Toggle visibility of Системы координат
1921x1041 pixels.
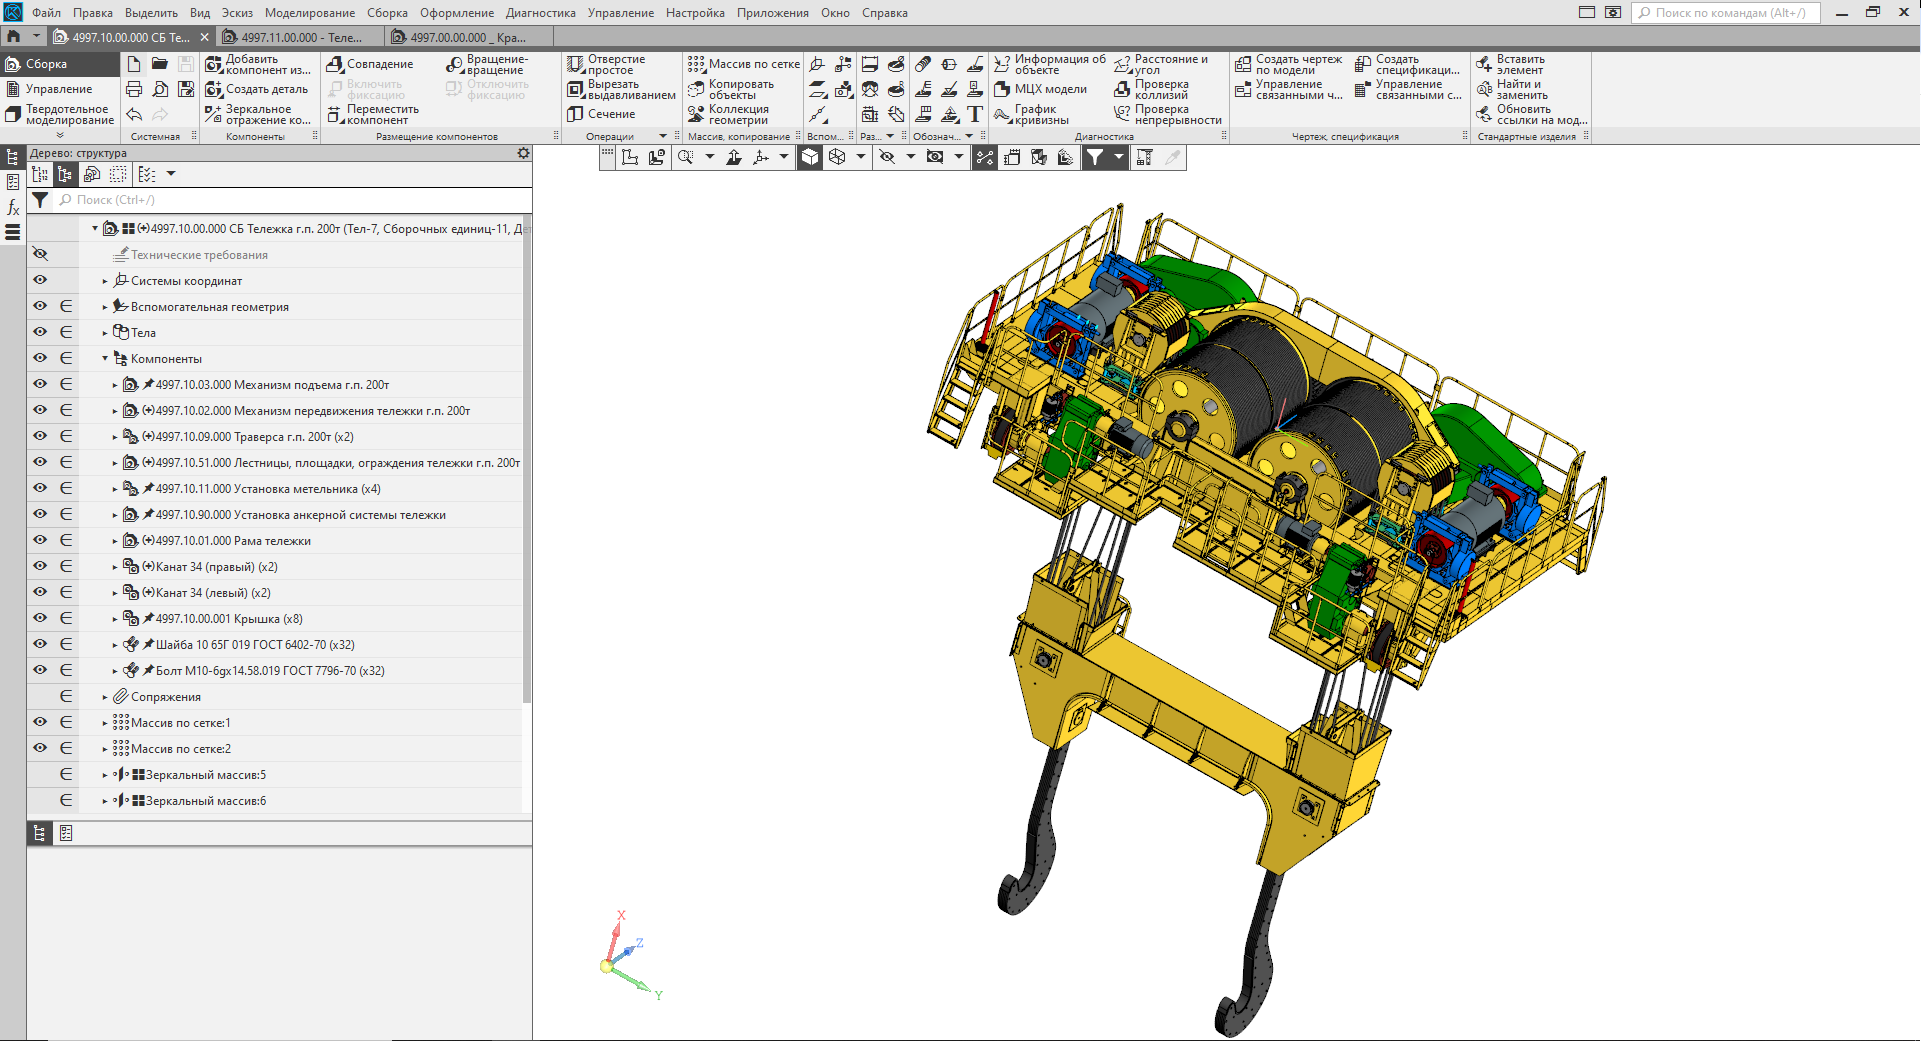40,281
